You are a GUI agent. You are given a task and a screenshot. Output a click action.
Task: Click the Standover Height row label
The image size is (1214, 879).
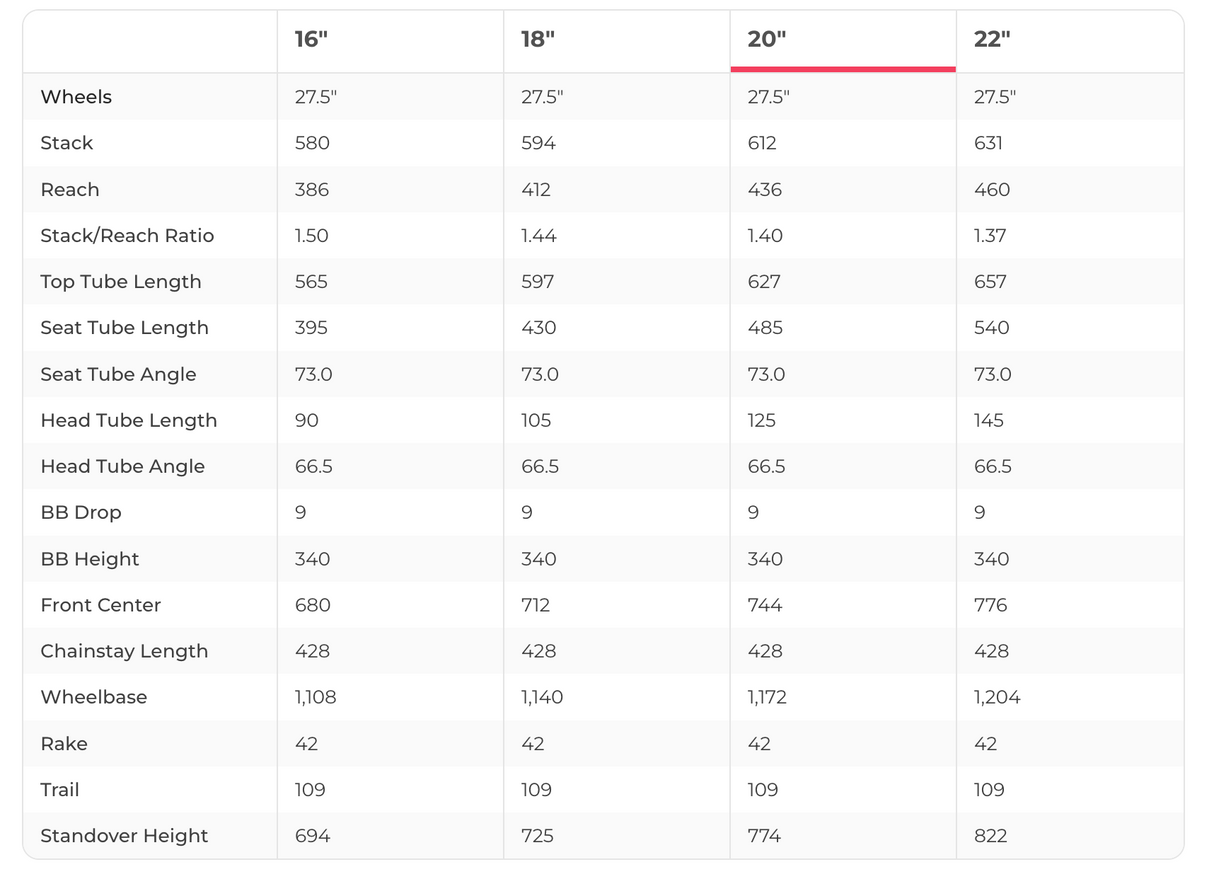(124, 836)
